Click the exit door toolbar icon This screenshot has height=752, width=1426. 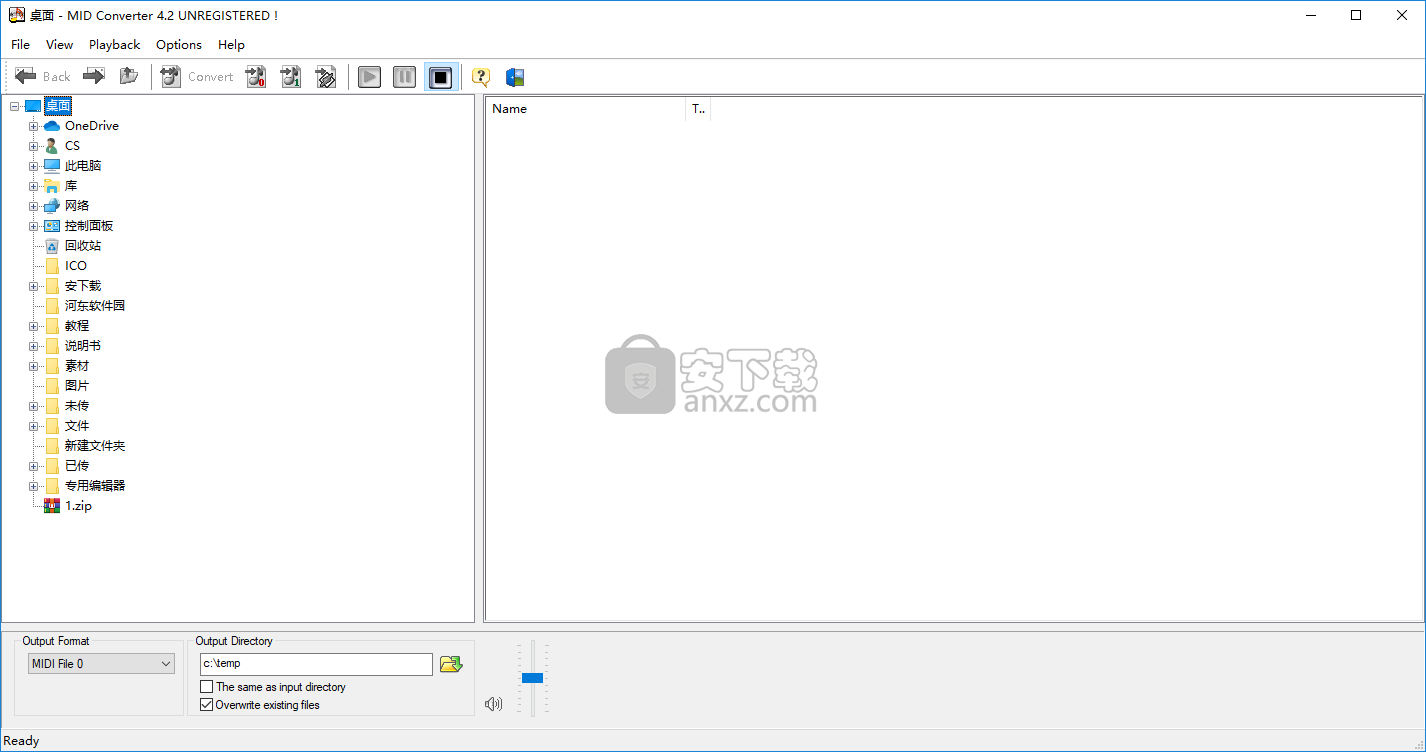pyautogui.click(x=515, y=77)
